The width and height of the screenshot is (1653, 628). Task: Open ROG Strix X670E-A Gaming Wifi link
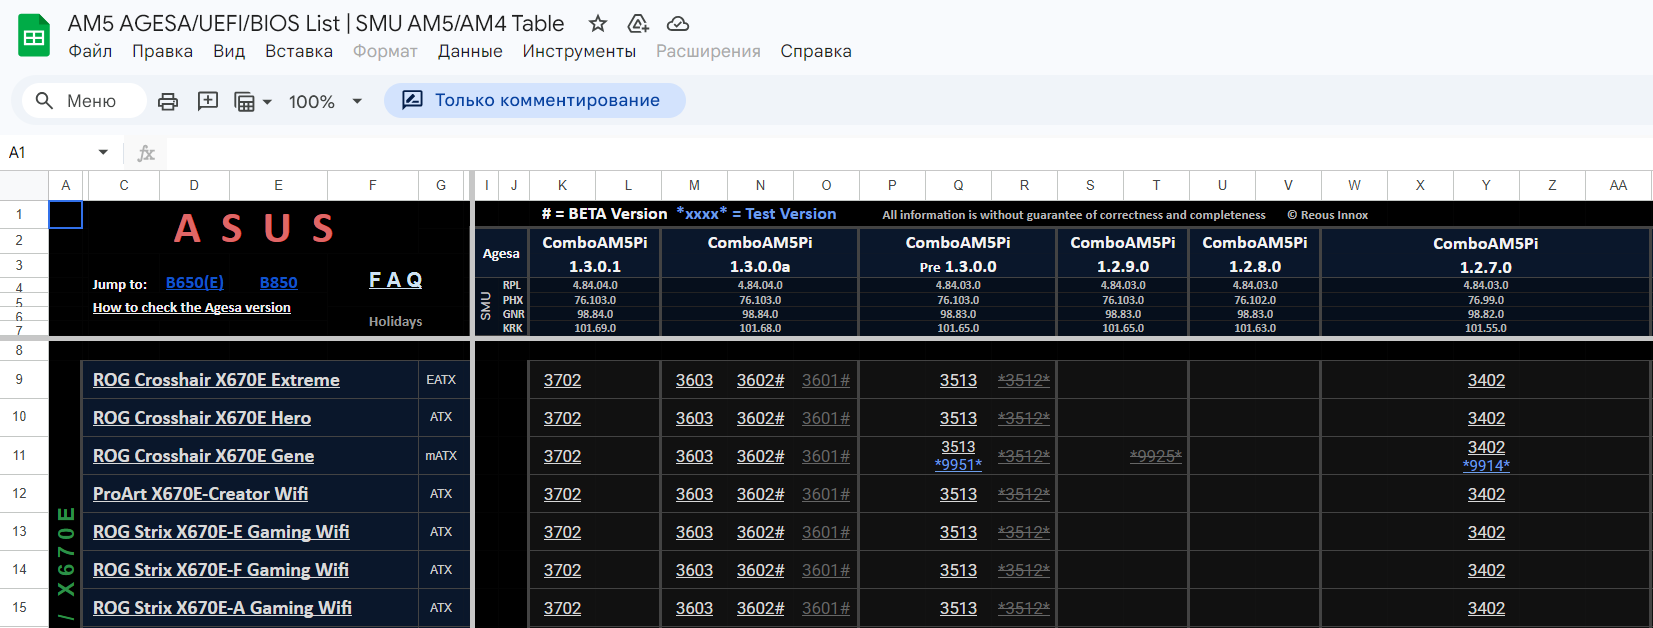tap(222, 608)
